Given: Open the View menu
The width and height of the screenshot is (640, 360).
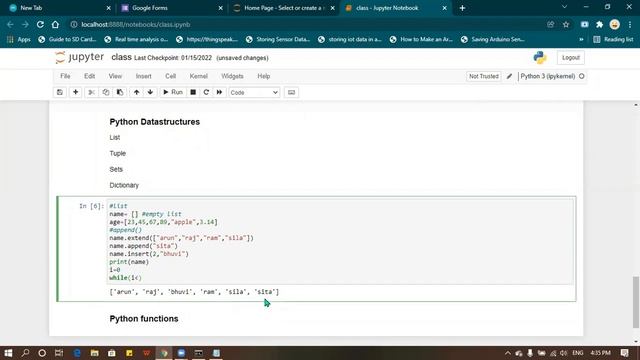Looking at the screenshot, I should (x=115, y=76).
